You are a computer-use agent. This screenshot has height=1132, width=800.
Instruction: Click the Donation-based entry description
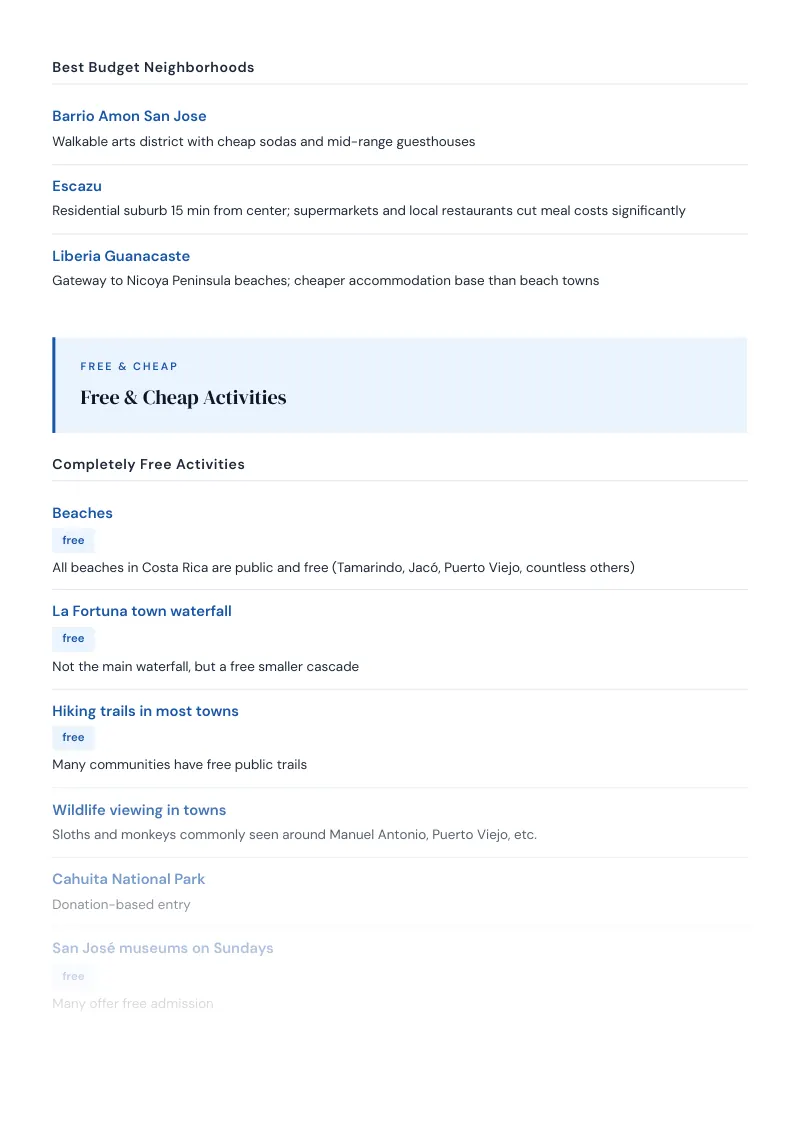click(x=121, y=905)
